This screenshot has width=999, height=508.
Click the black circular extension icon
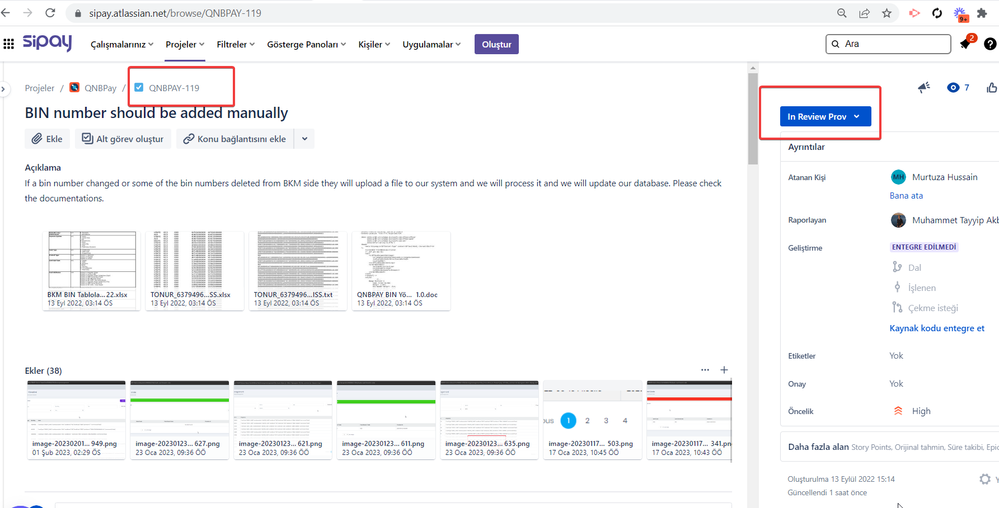[937, 13]
